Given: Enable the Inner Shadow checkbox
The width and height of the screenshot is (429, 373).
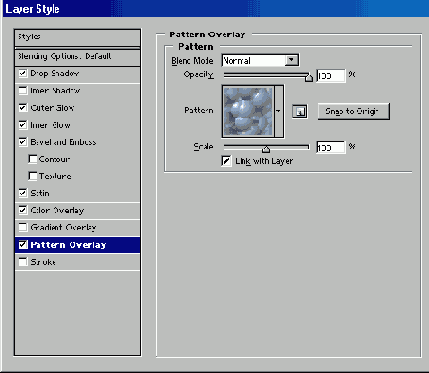Looking at the screenshot, I should click(23, 91).
